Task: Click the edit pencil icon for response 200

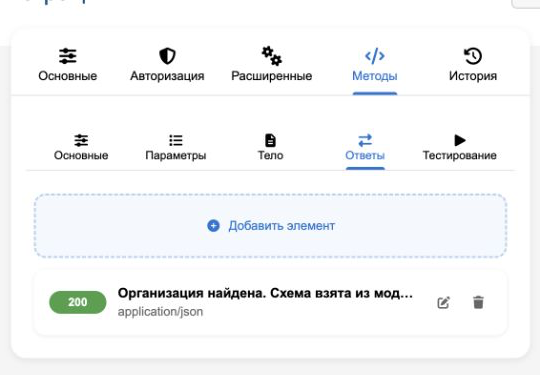Action: tap(443, 303)
